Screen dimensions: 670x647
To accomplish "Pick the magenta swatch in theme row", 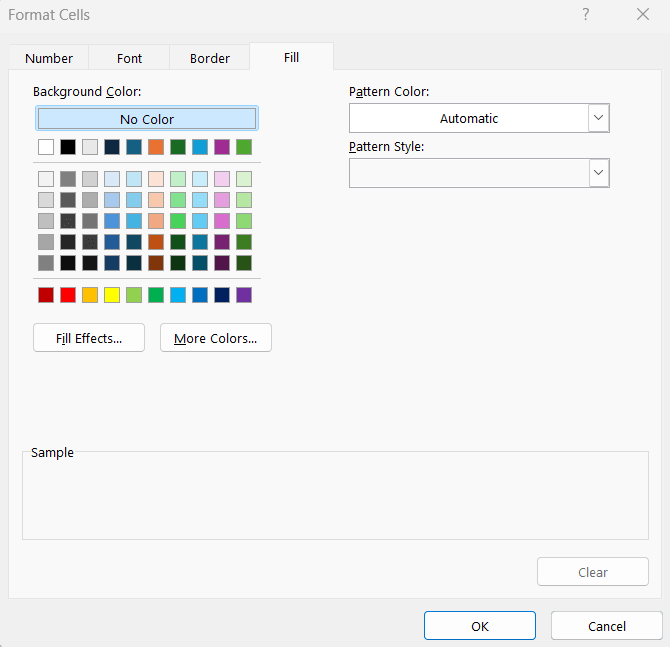I will (x=222, y=147).
